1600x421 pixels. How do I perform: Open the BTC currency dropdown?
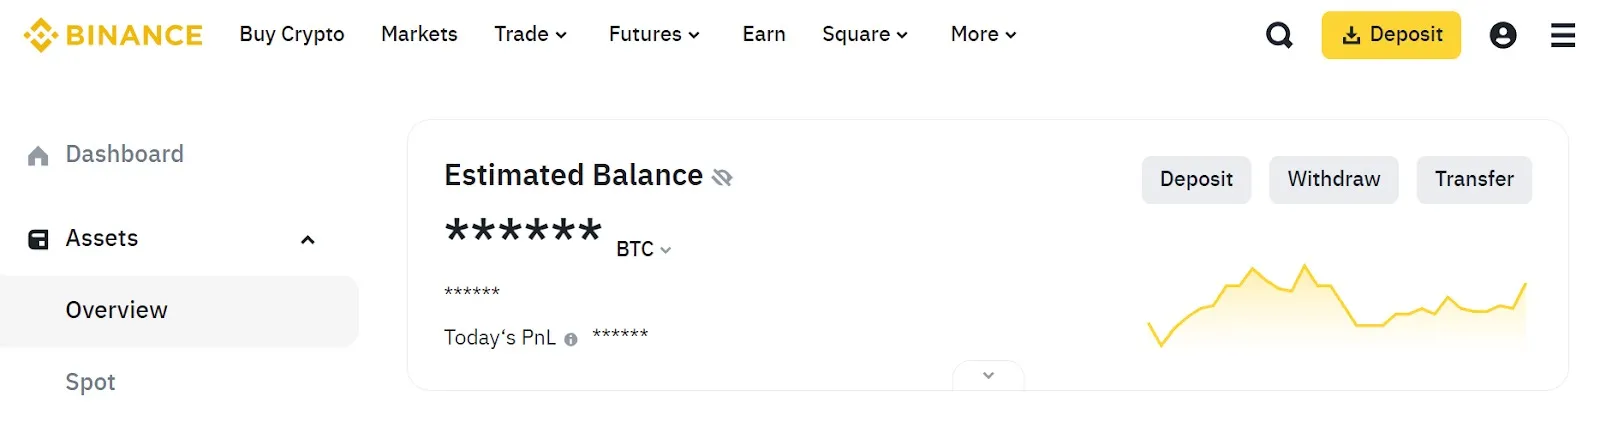point(644,249)
